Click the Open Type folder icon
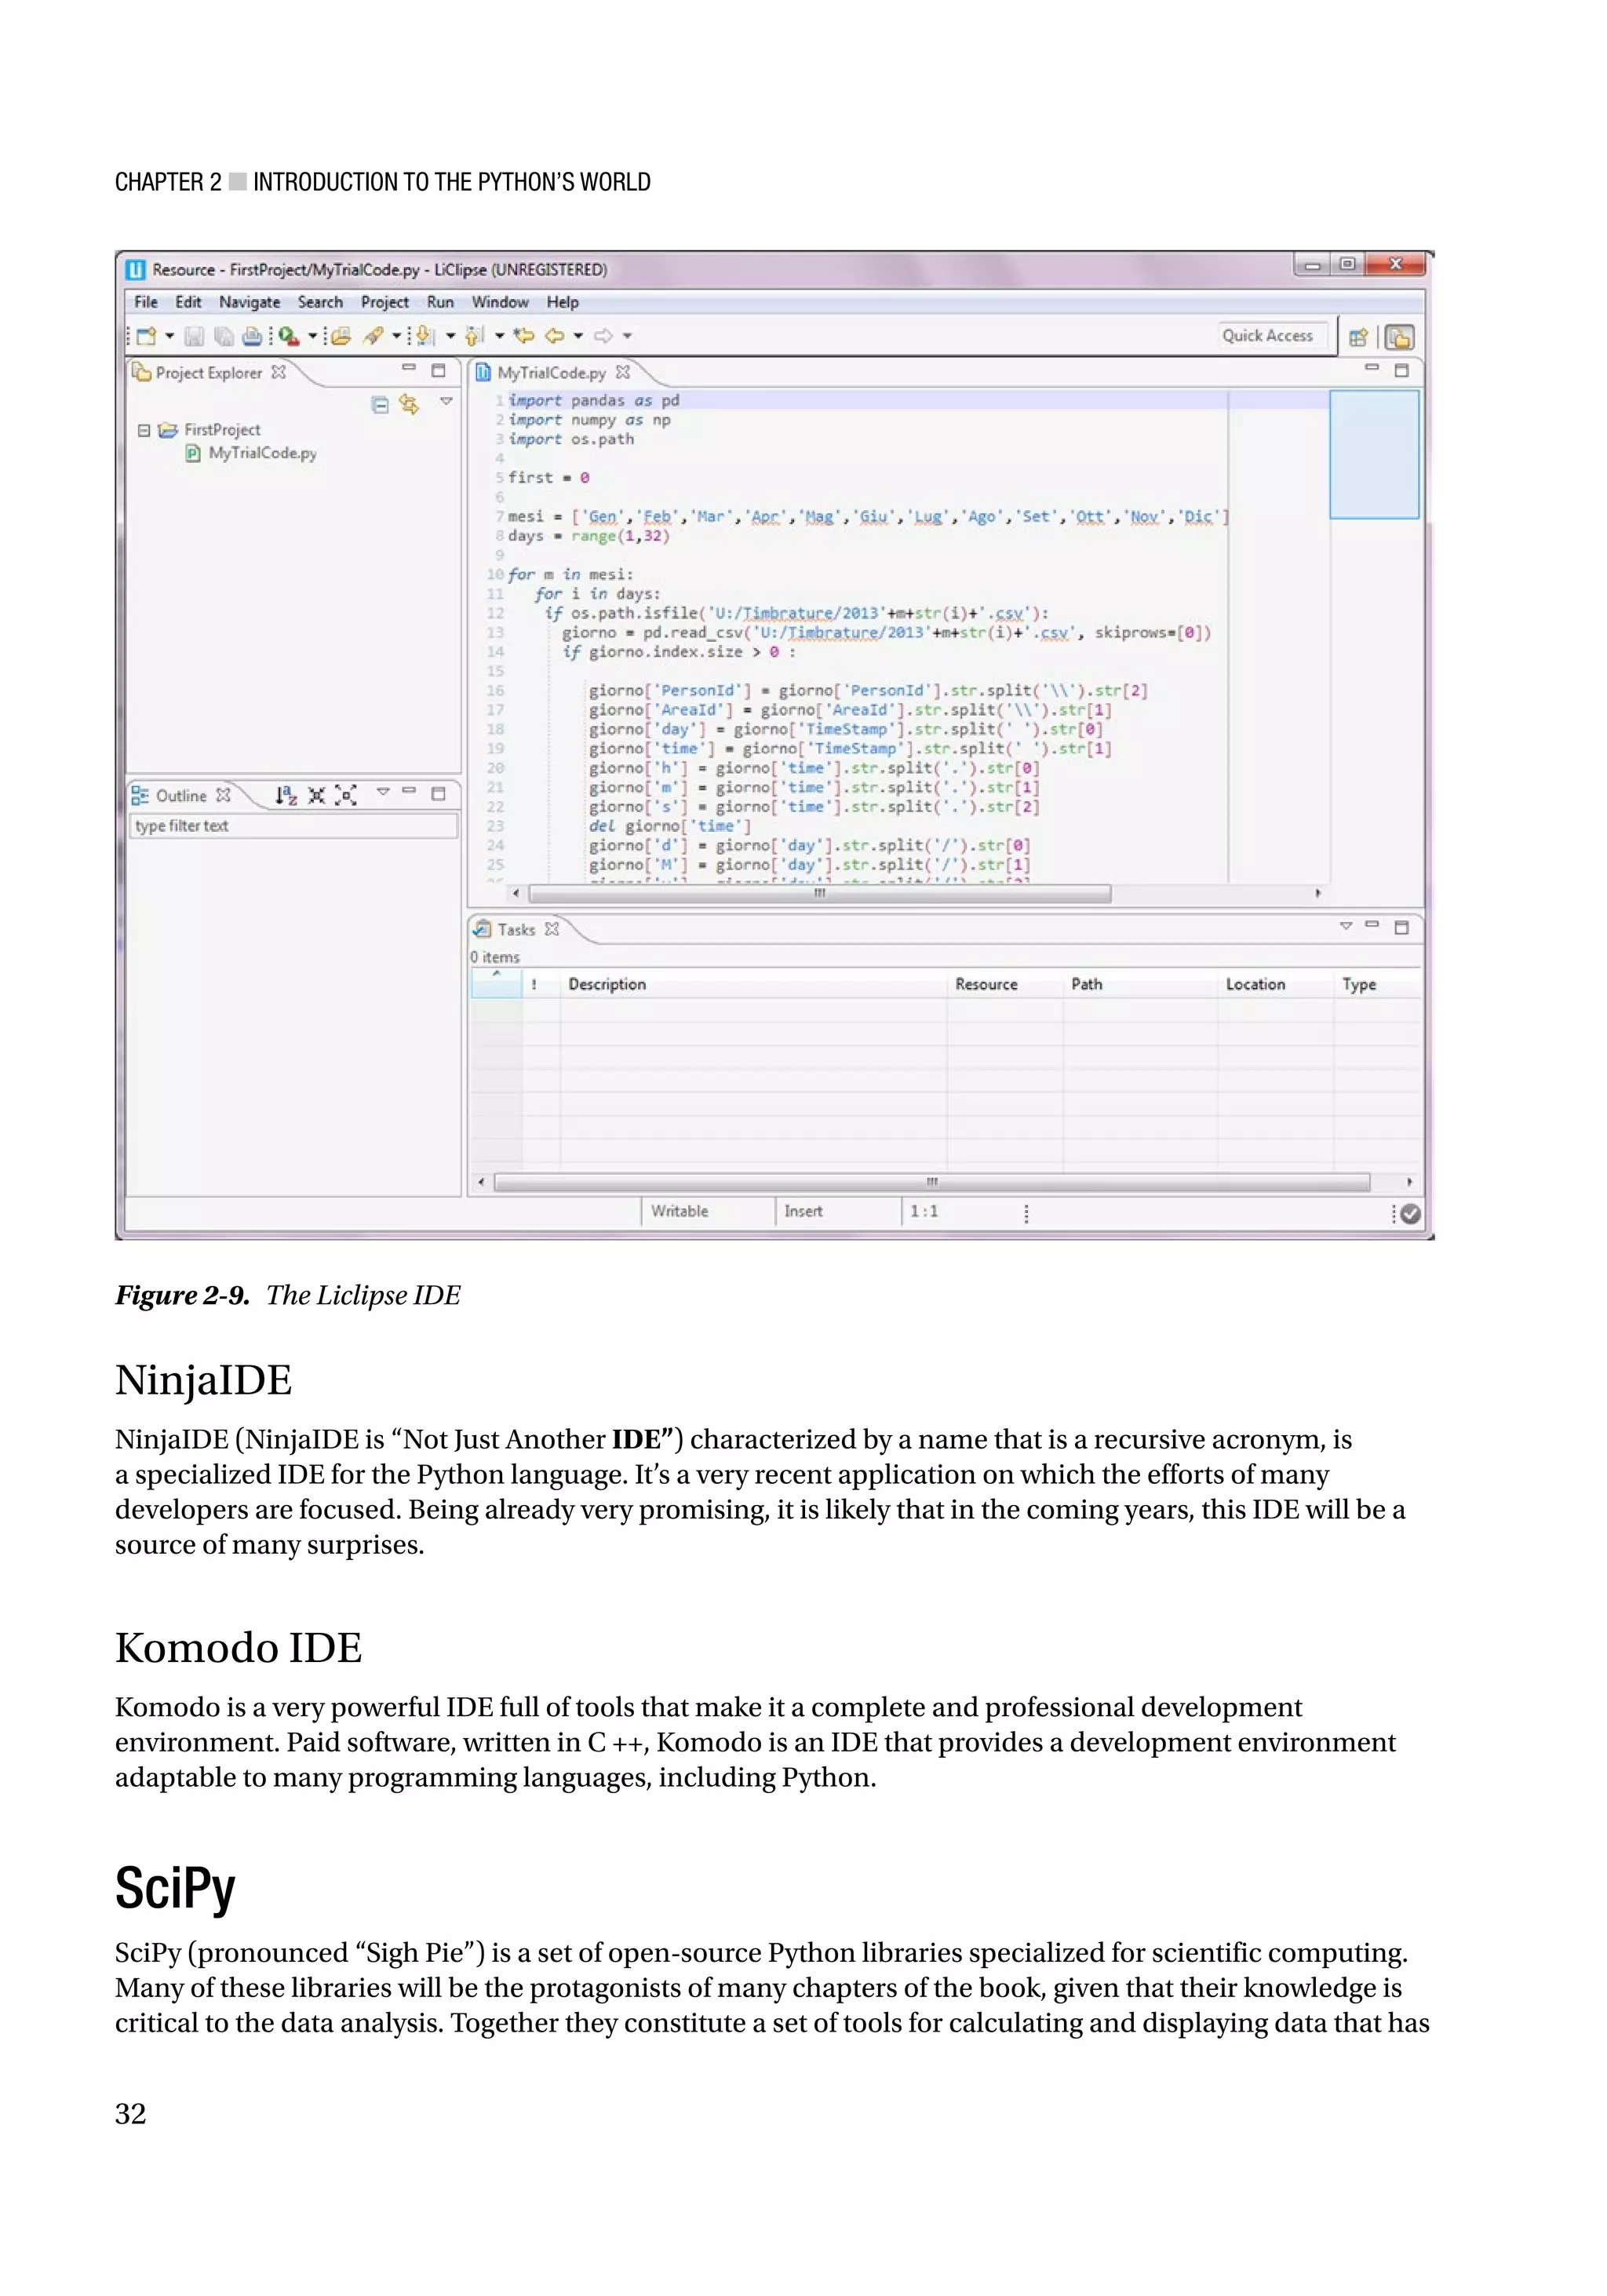1607x2296 pixels. click(x=341, y=337)
